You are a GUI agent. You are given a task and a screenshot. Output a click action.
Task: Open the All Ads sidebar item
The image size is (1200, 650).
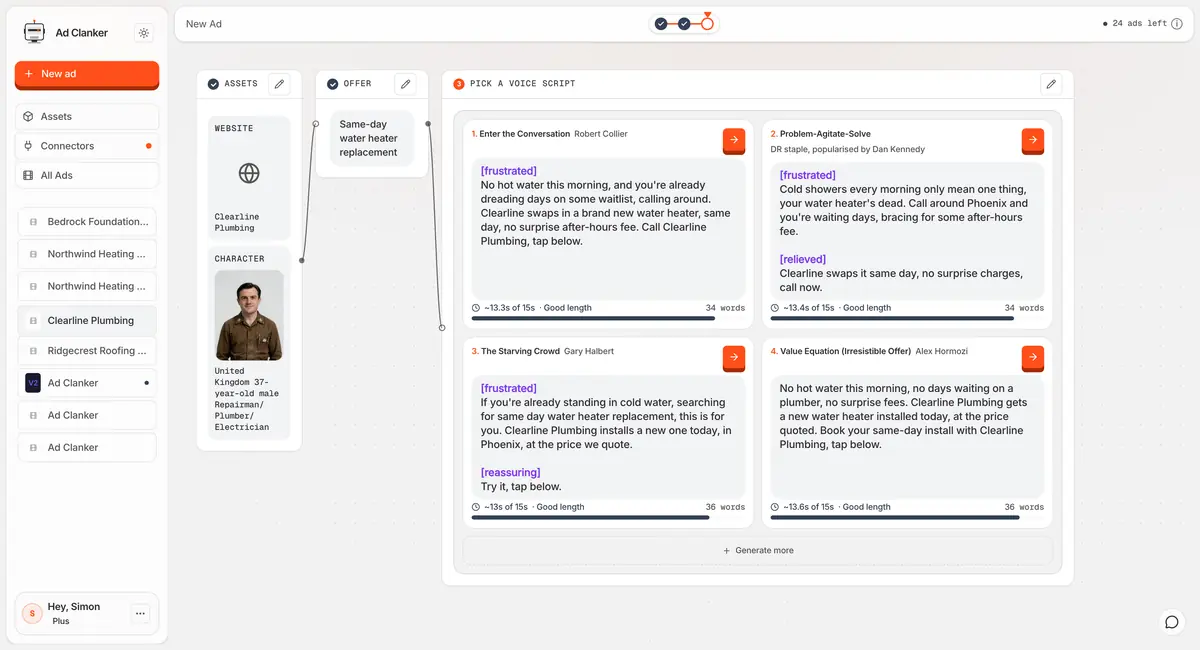point(87,175)
